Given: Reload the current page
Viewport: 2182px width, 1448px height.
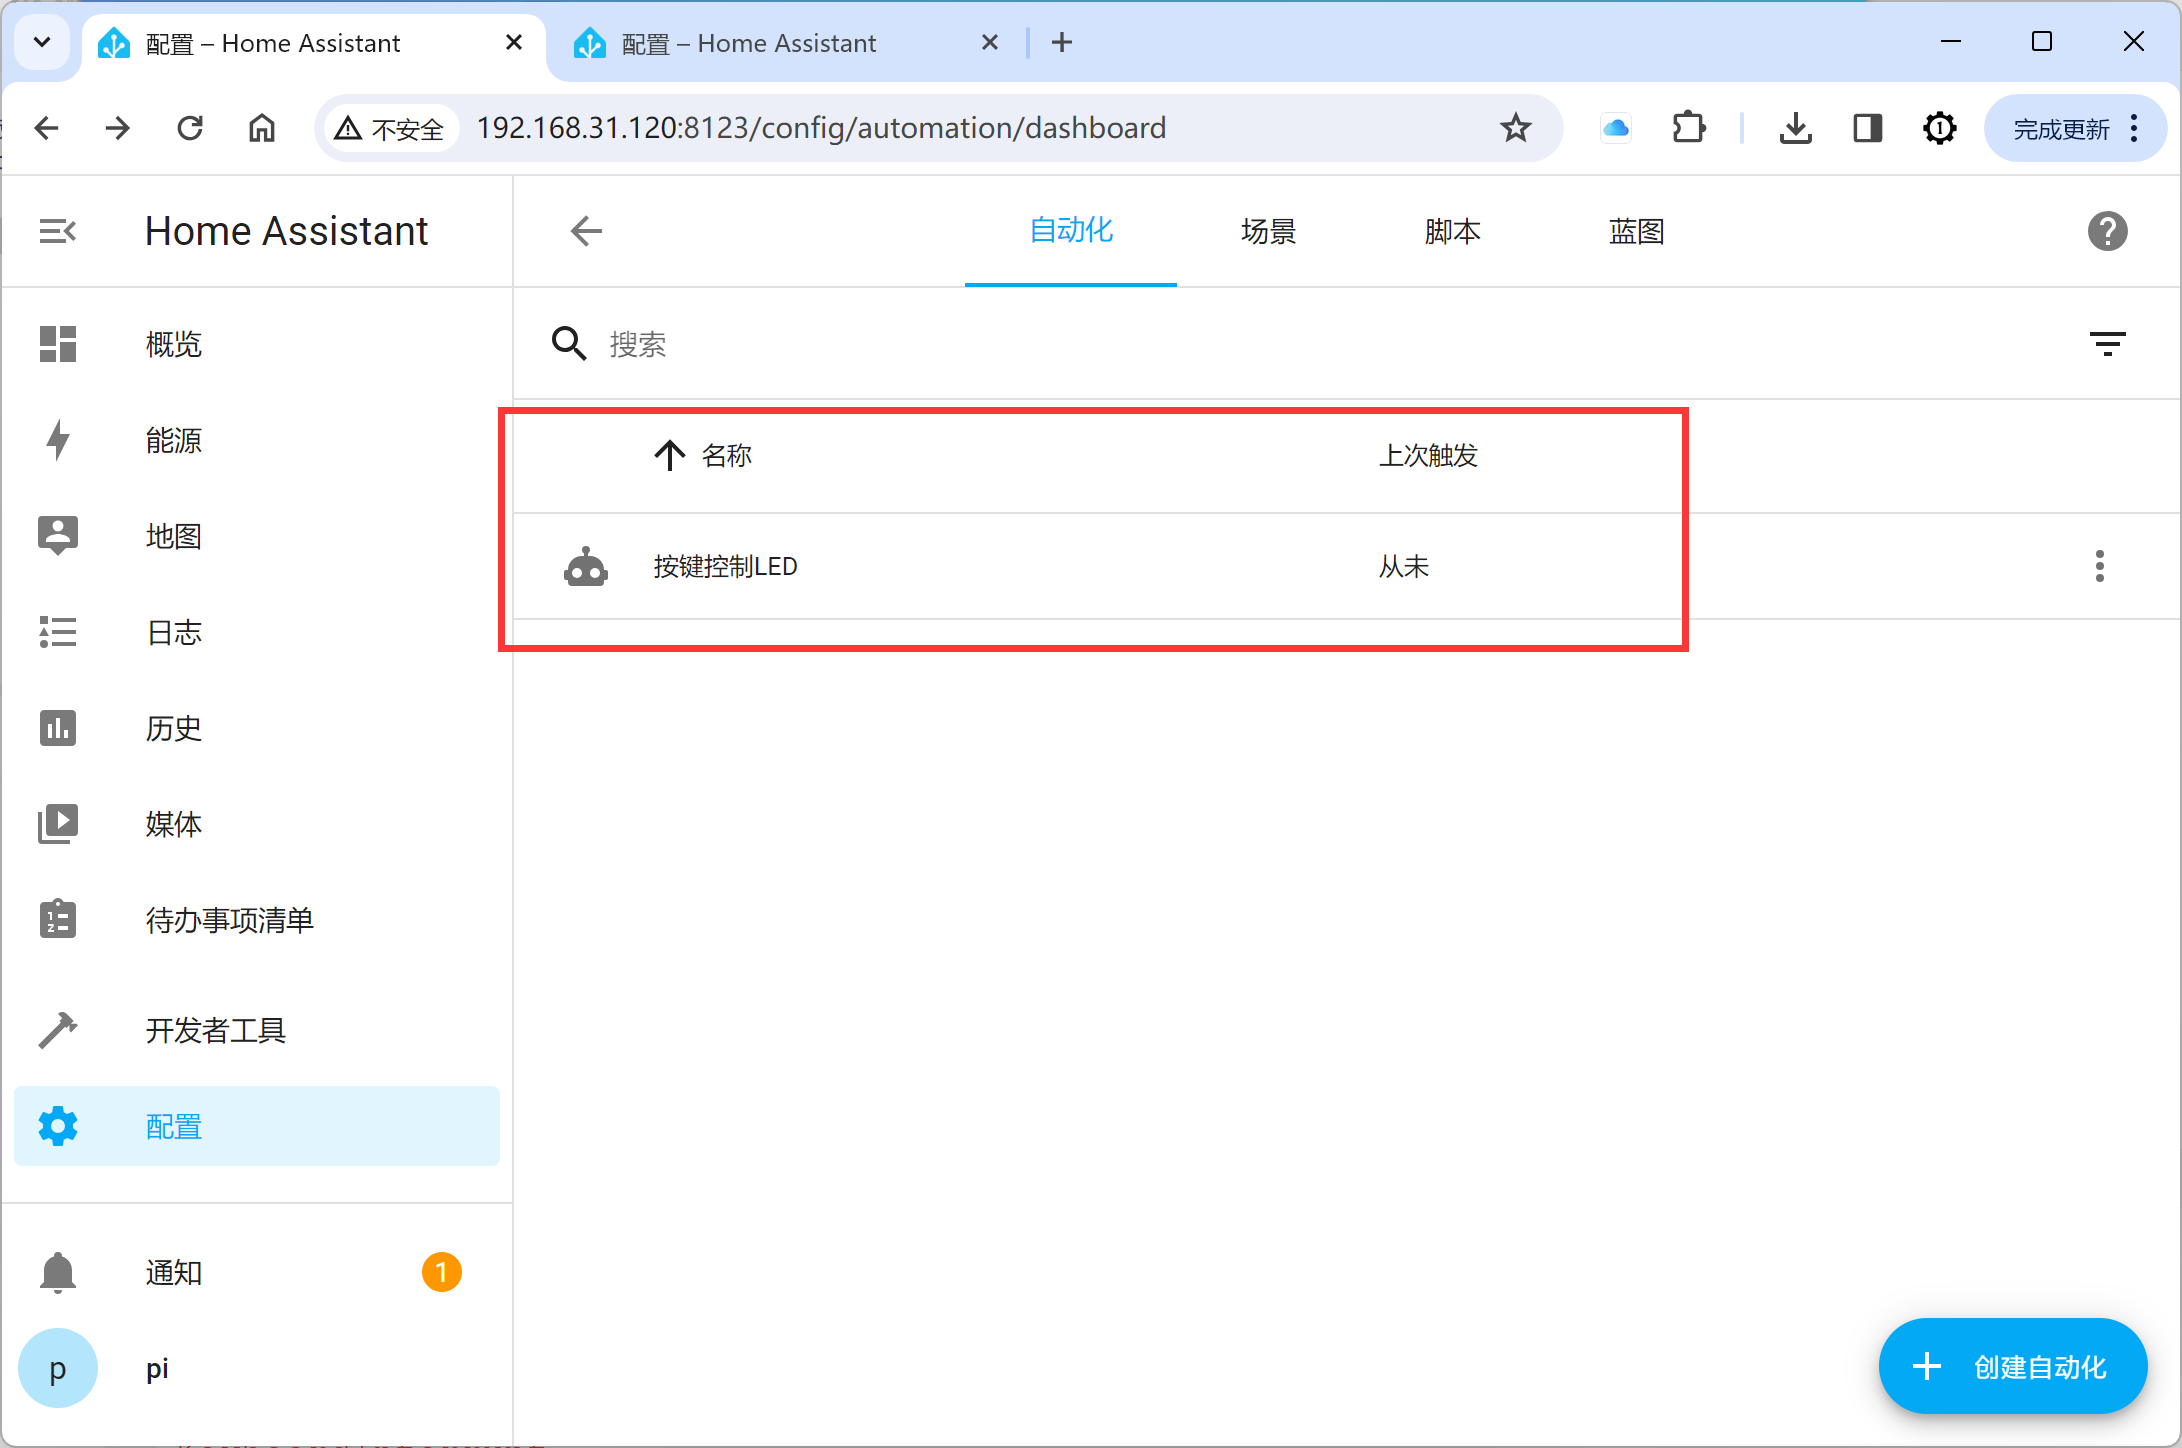Looking at the screenshot, I should tap(190, 128).
